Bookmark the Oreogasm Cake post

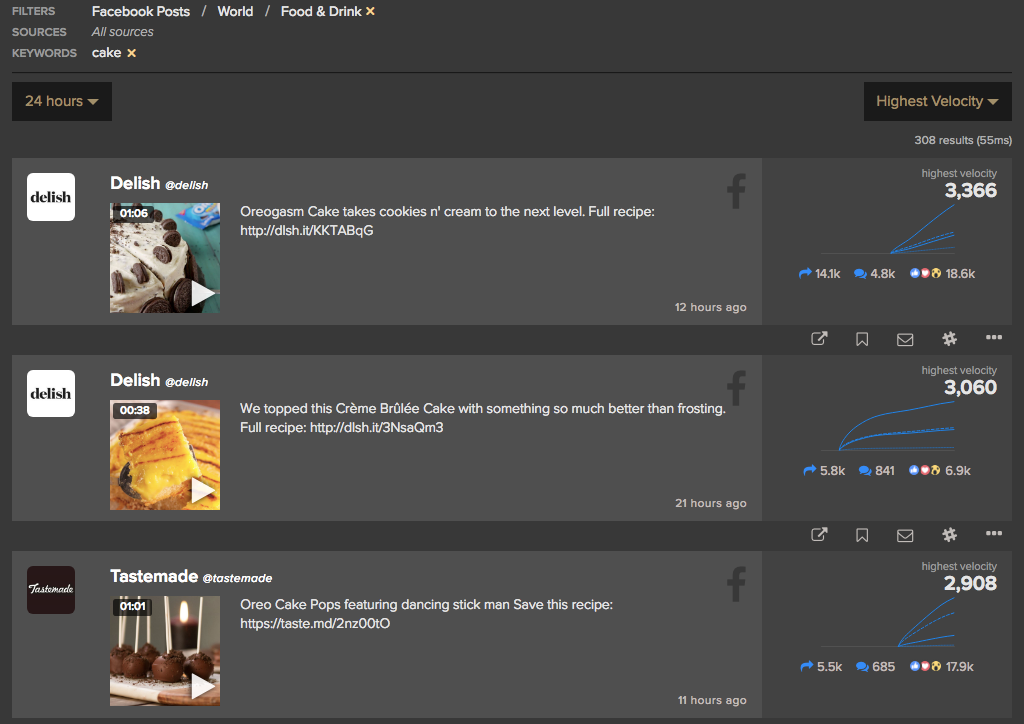[862, 339]
